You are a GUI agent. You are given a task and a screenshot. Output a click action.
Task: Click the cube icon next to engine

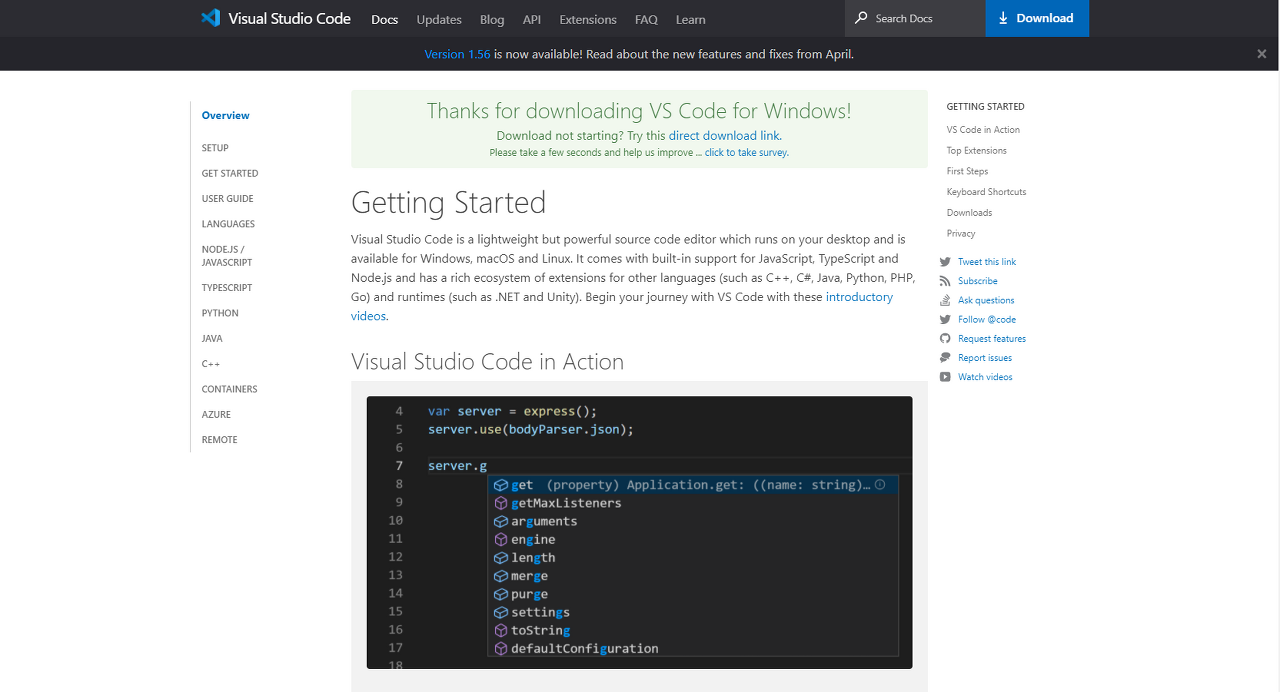coord(502,539)
